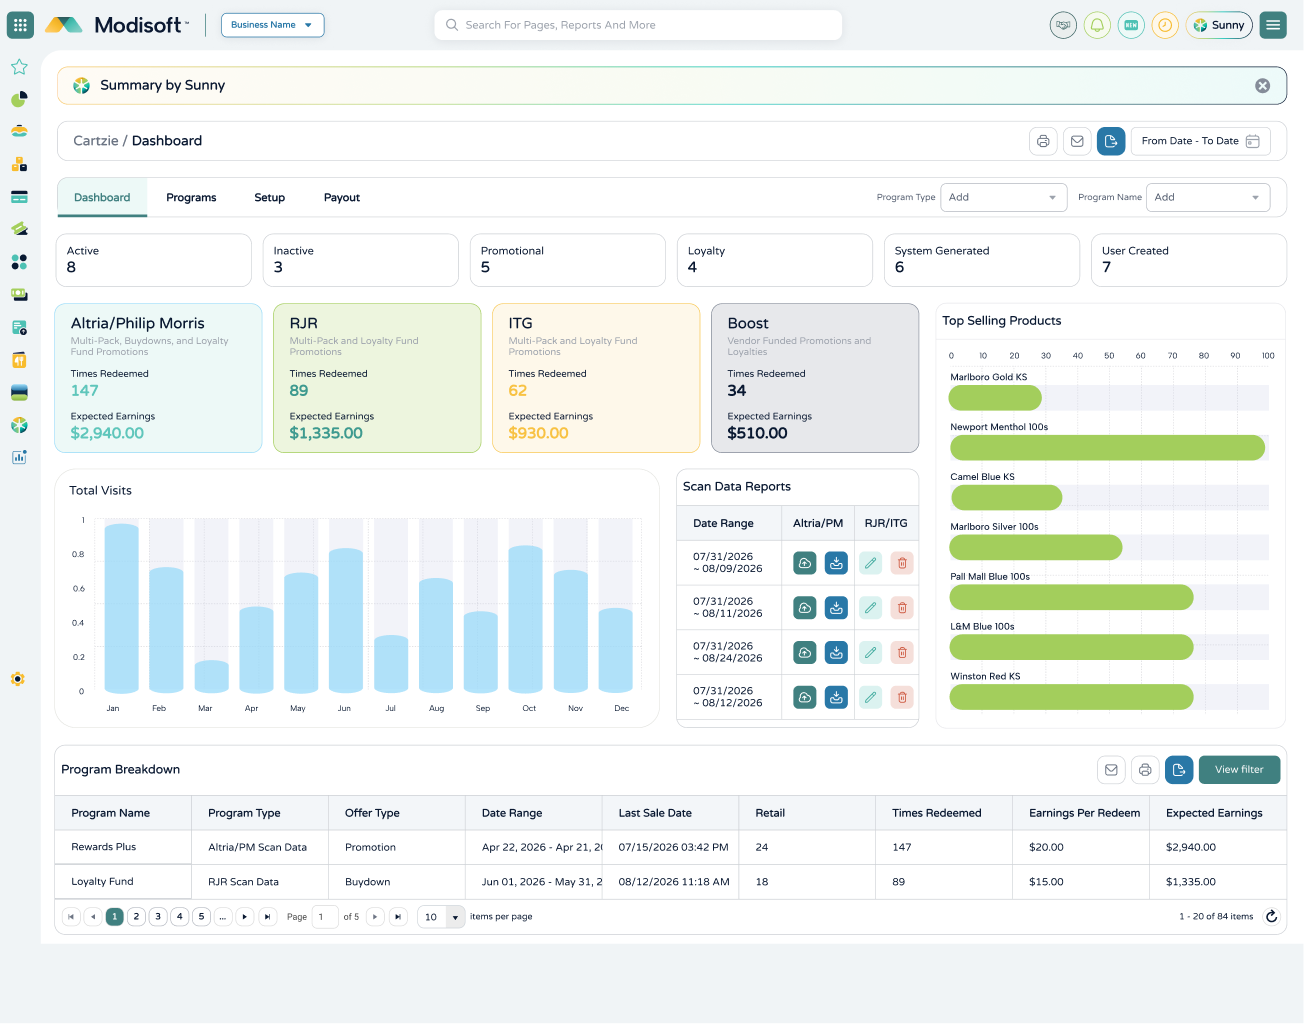The width and height of the screenshot is (1304, 1024).
Task: Click the handshake icon in top bar
Action: click(1063, 25)
